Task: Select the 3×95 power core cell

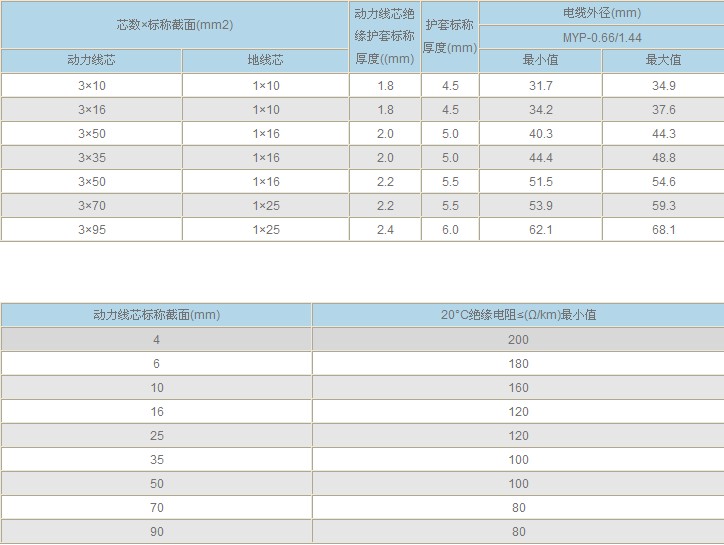Action: click(91, 230)
